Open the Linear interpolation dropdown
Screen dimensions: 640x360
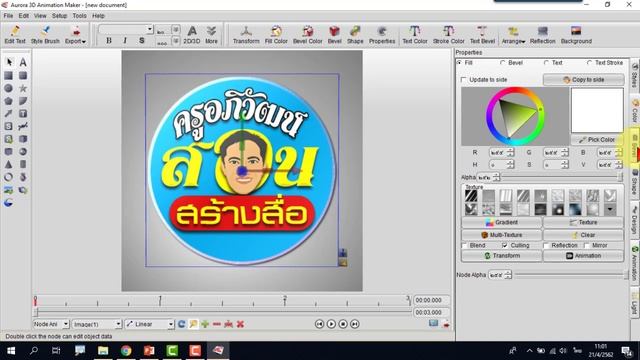(171, 324)
